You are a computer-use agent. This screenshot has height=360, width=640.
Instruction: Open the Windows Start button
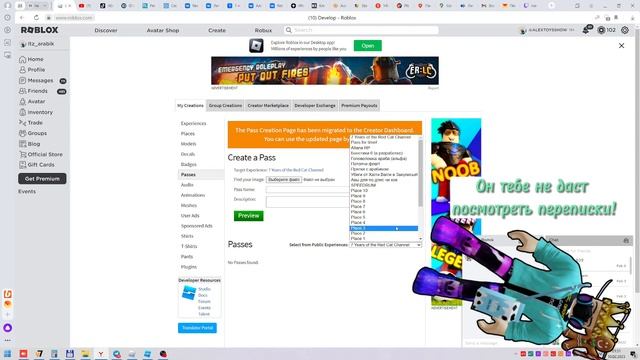tap(7, 354)
